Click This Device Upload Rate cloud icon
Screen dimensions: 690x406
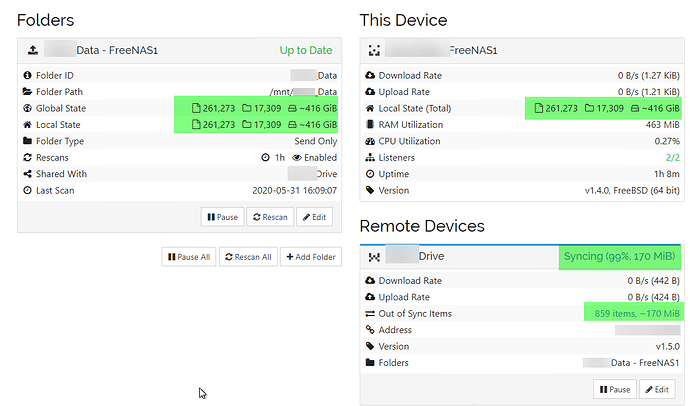coord(370,91)
